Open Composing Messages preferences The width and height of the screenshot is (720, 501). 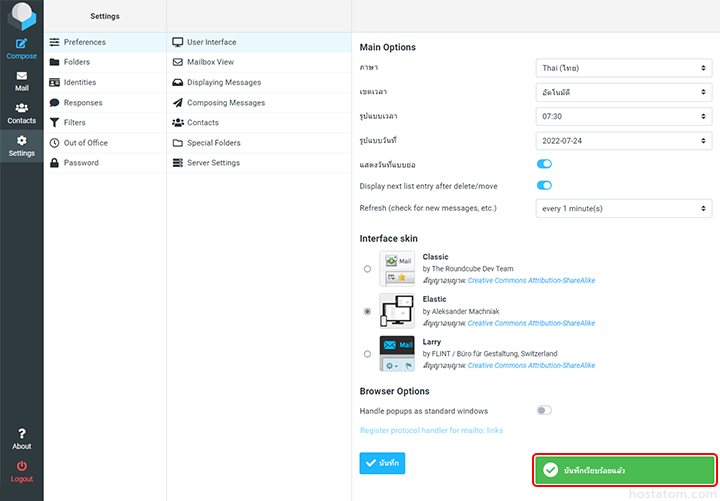click(x=225, y=103)
